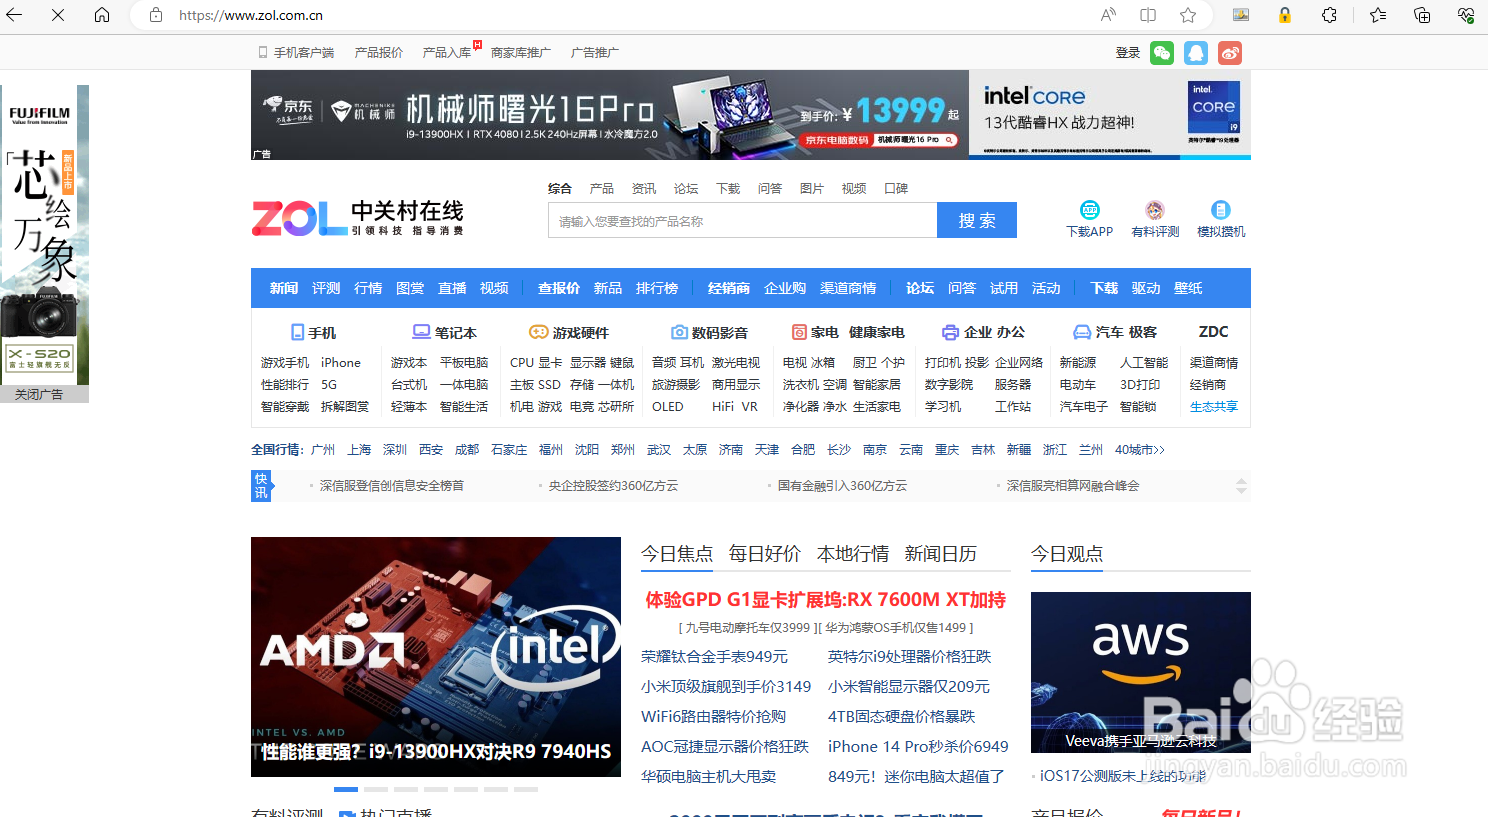Select 广州 in 全国行情 cities

click(323, 450)
